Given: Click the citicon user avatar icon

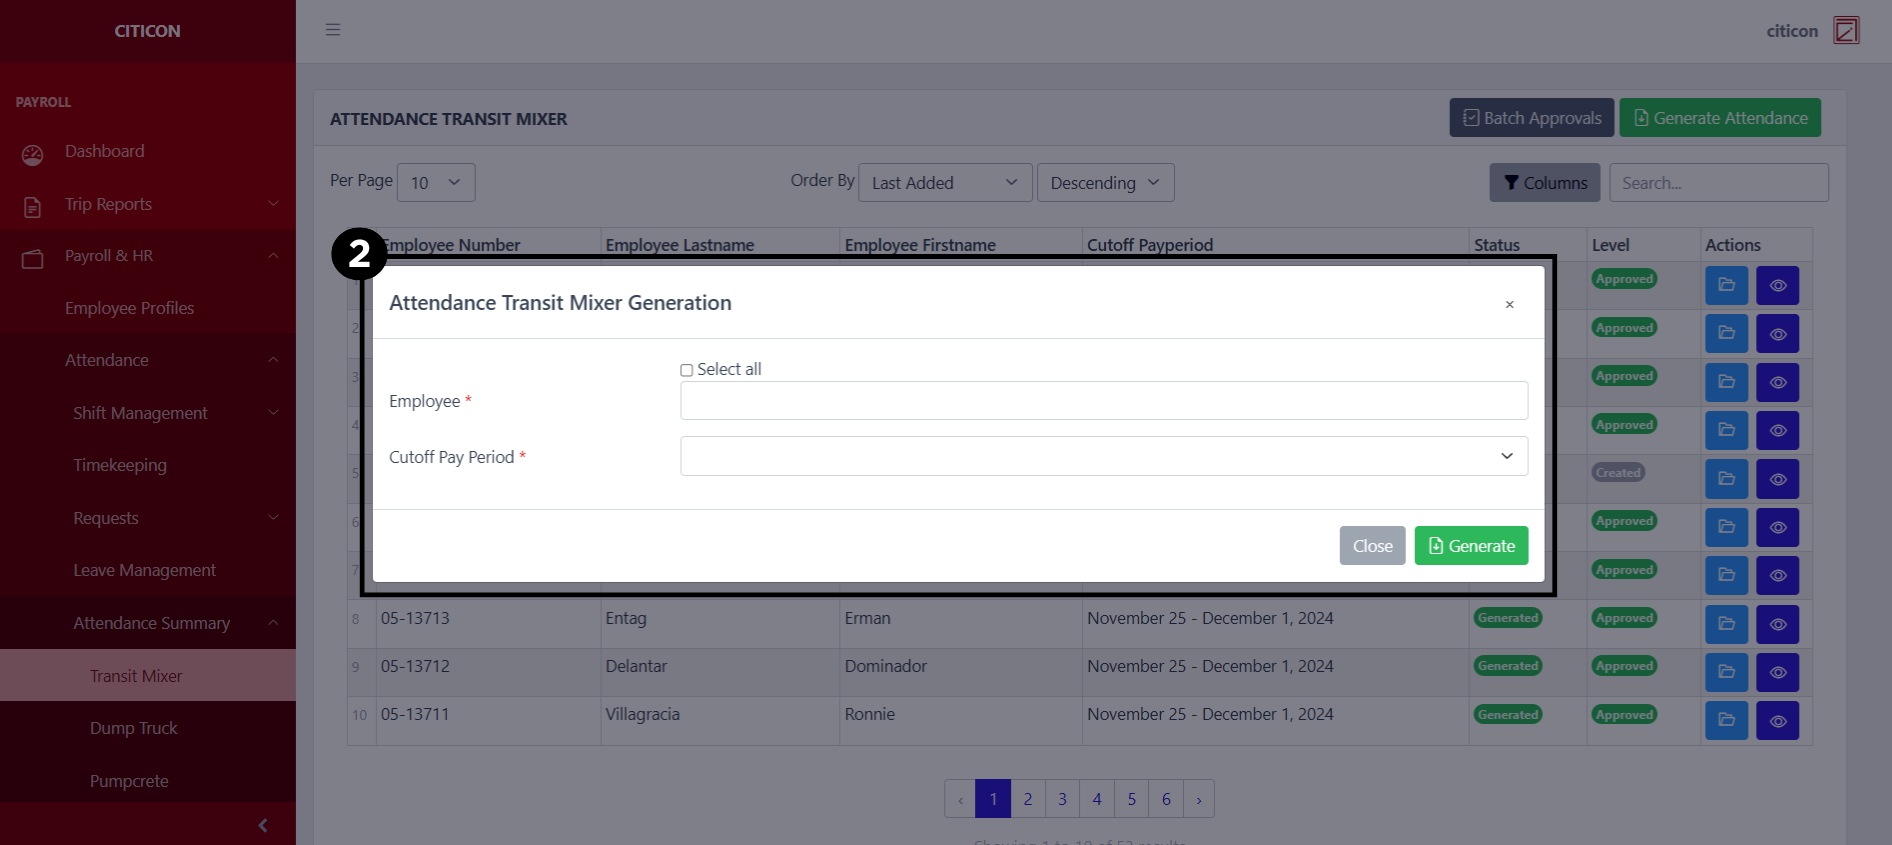Looking at the screenshot, I should tap(1846, 30).
